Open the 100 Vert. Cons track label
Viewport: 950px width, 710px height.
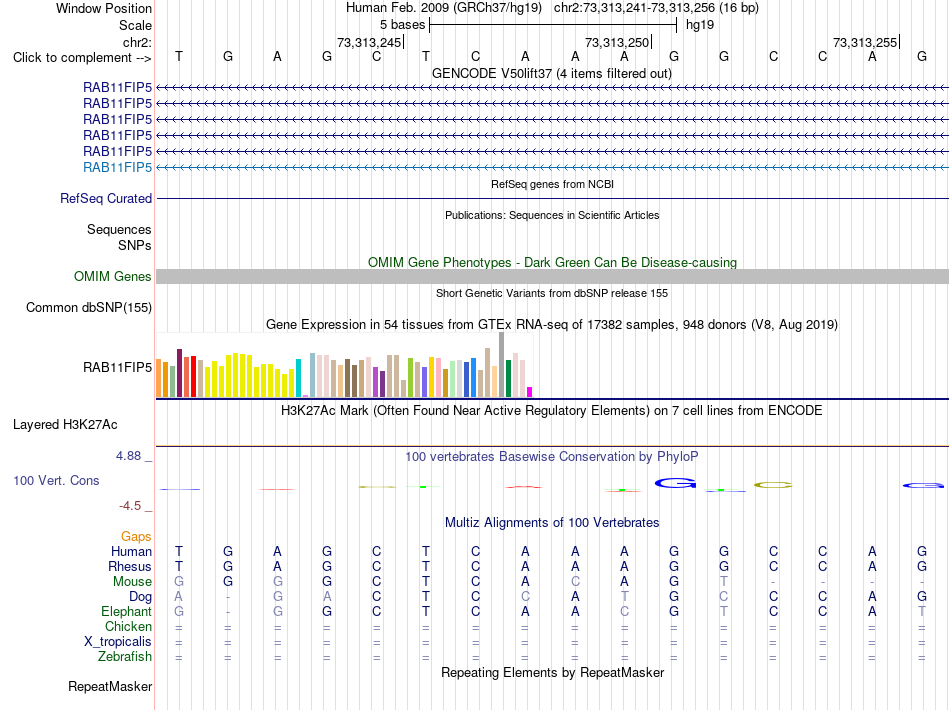pyautogui.click(x=56, y=480)
